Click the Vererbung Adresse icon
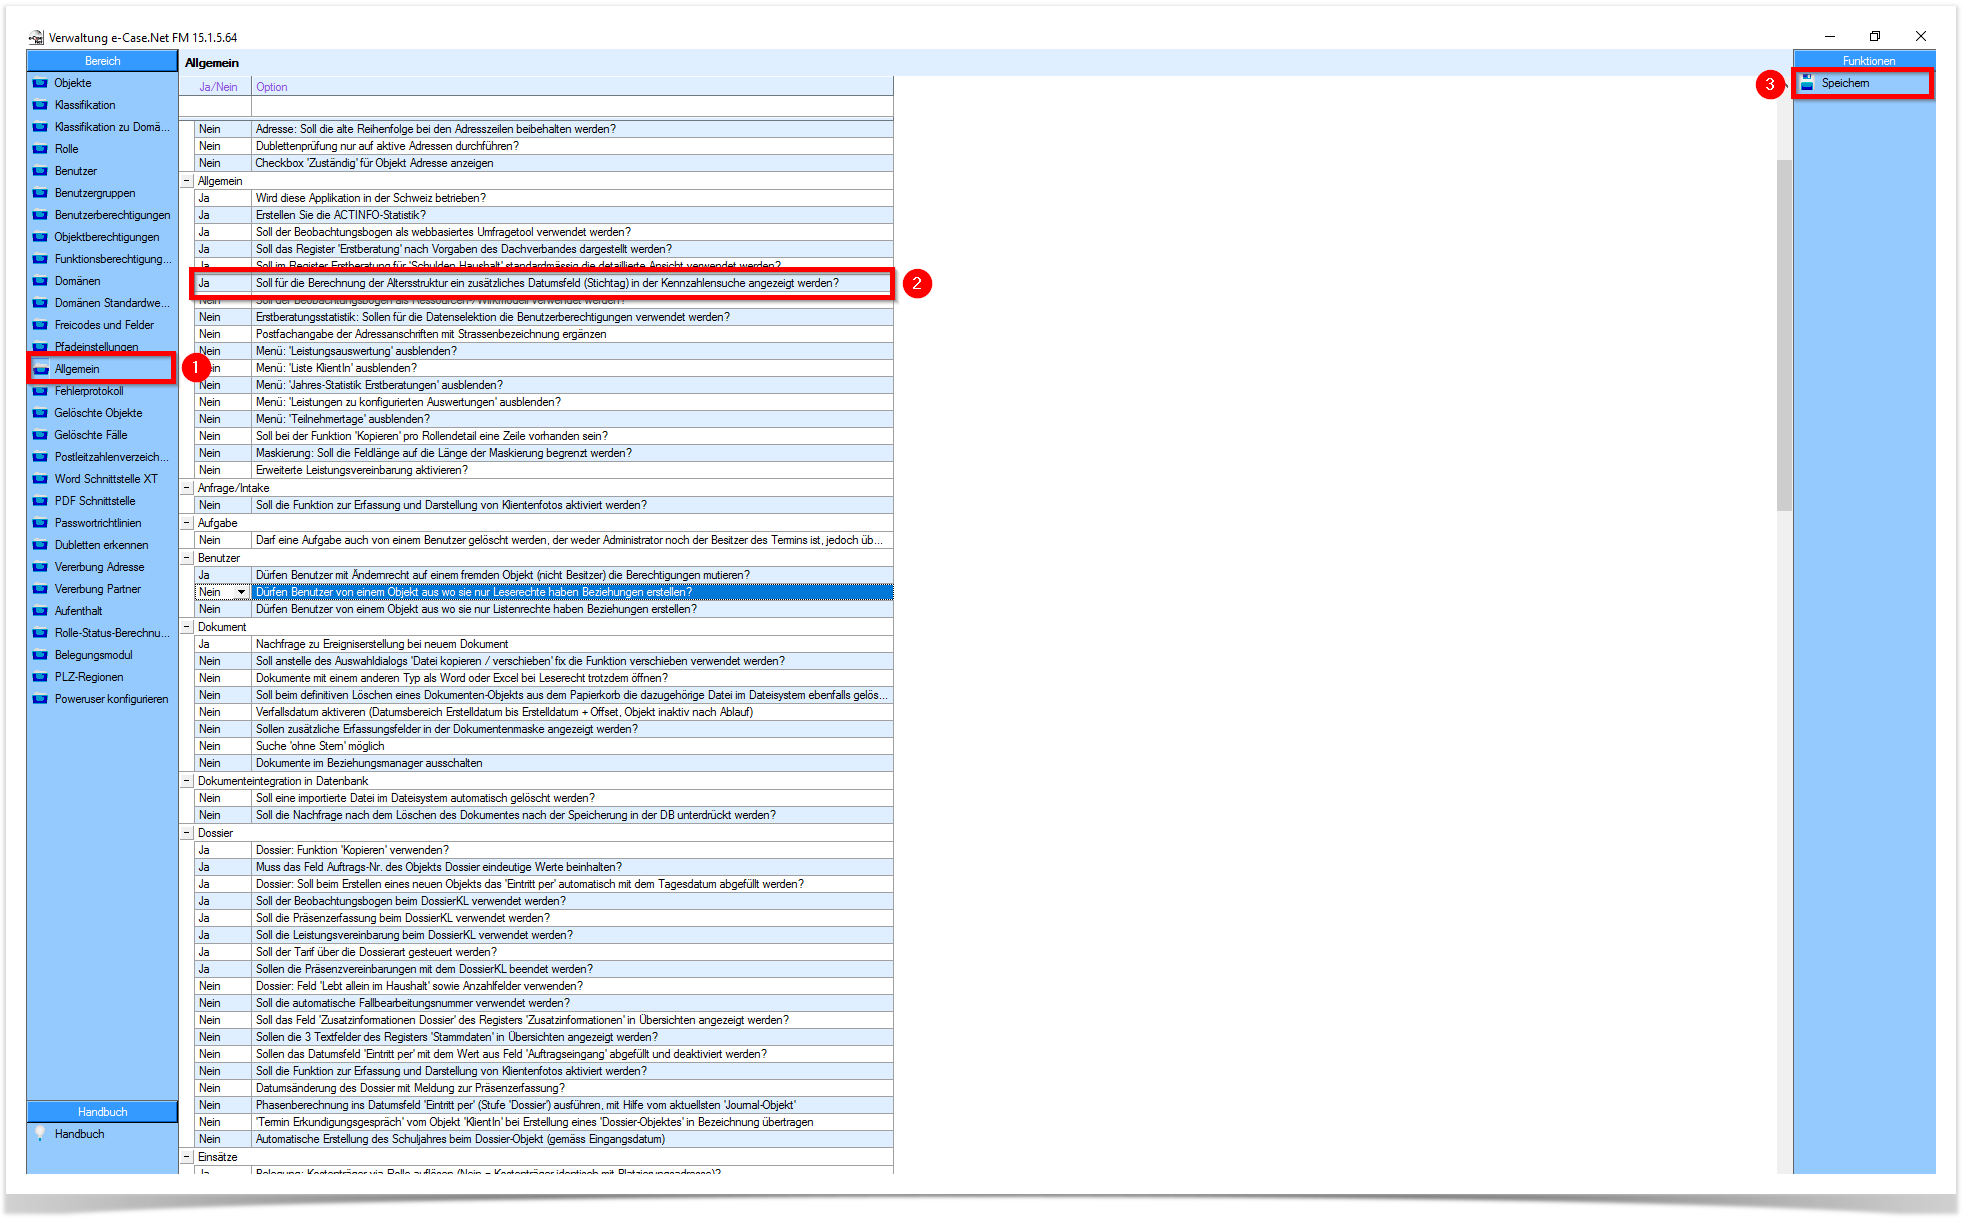The image size is (1970, 1223). click(x=40, y=567)
